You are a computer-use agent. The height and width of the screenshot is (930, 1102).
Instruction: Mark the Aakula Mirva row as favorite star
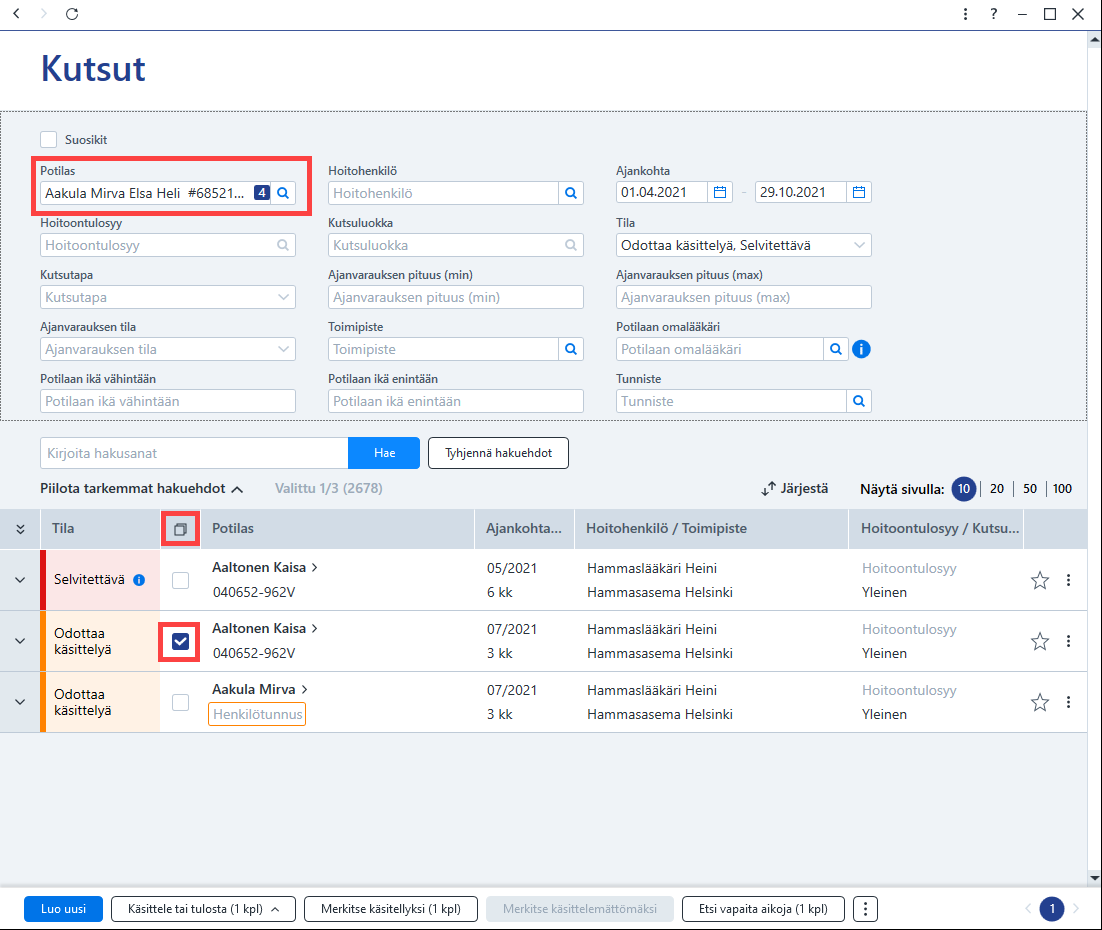pos(1039,702)
